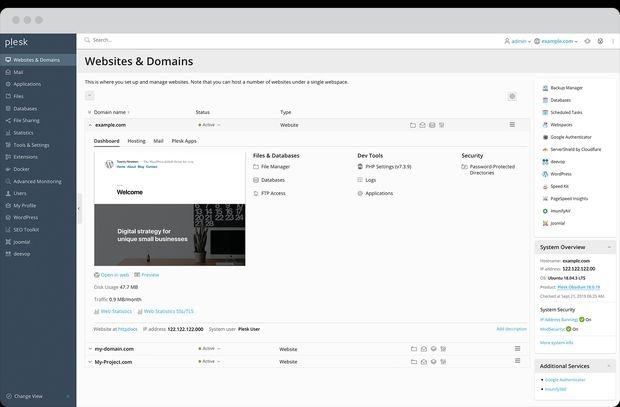Collapse the left sidebar with the handle
Image resolution: width=620 pixels, height=407 pixels.
point(78,208)
